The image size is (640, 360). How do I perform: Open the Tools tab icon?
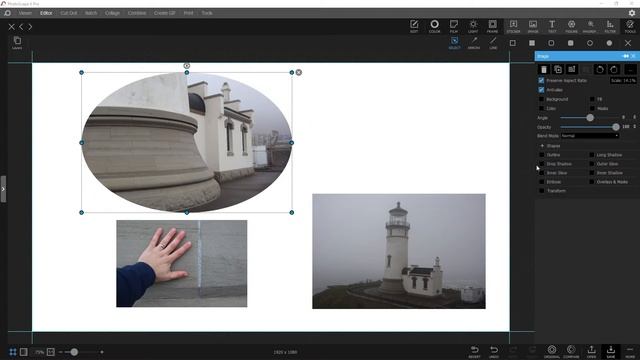[x=630, y=26]
